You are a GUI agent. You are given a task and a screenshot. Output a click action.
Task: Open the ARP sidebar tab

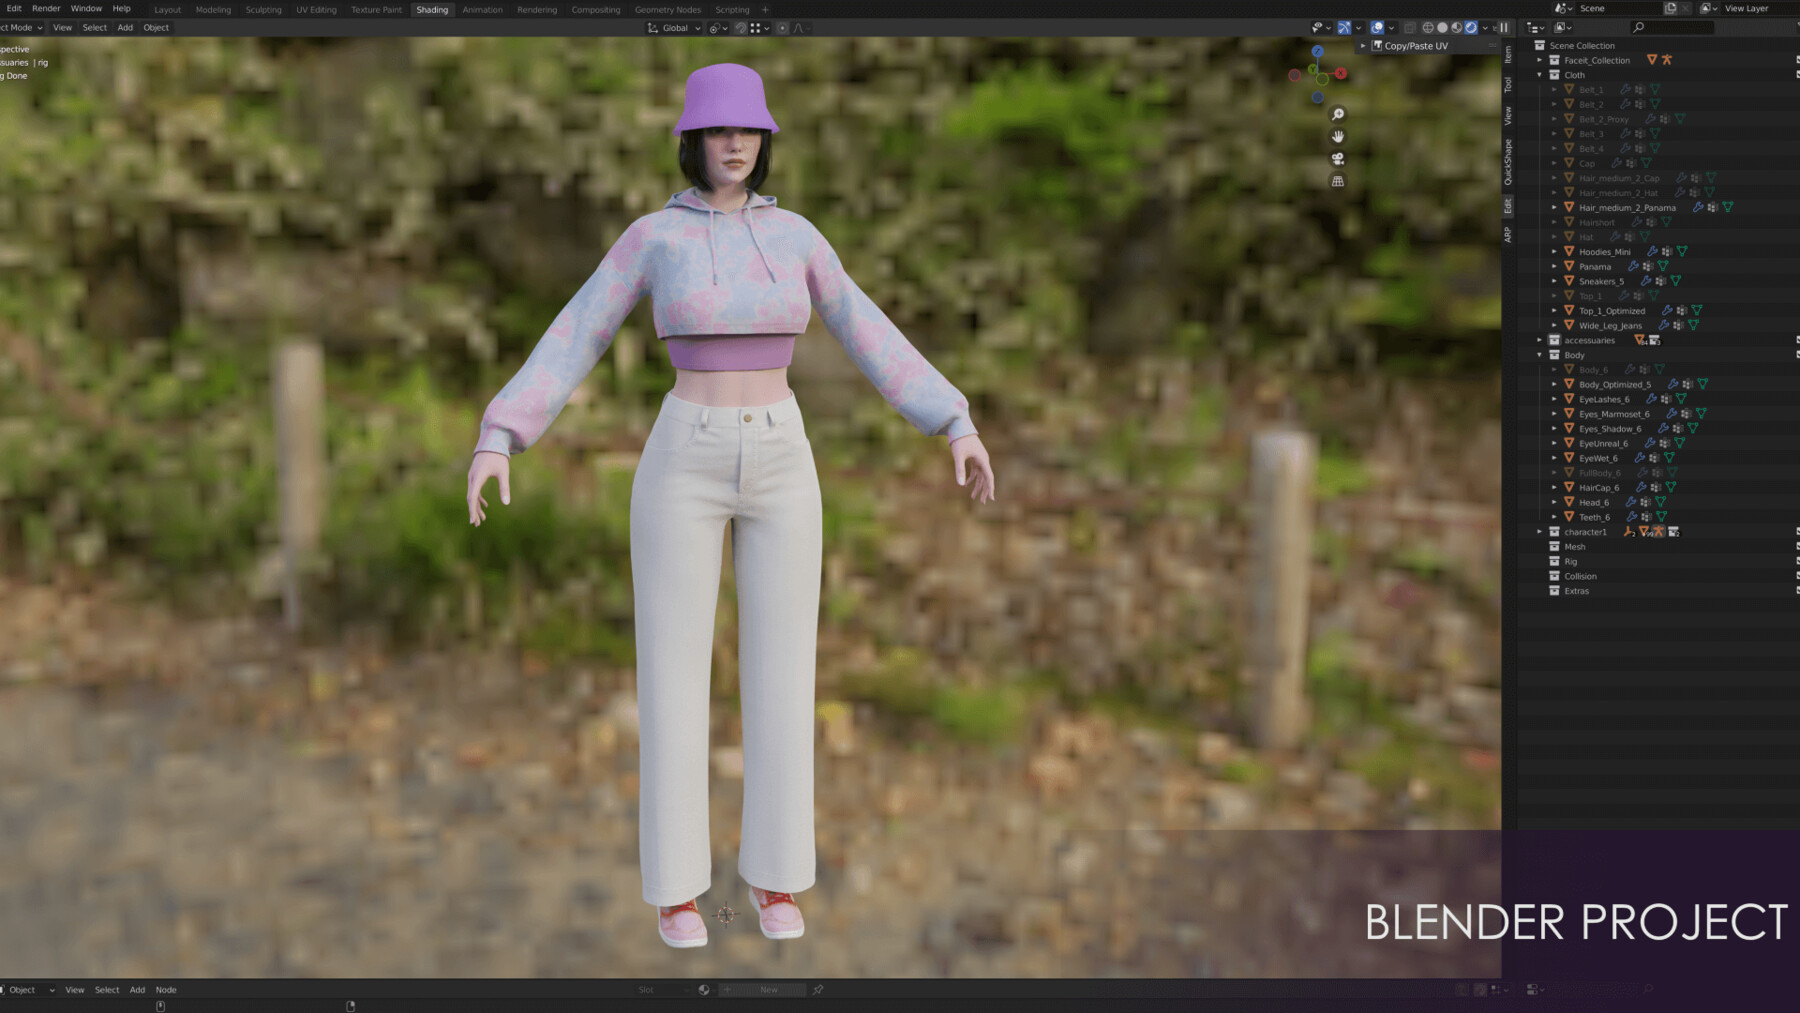pyautogui.click(x=1508, y=234)
